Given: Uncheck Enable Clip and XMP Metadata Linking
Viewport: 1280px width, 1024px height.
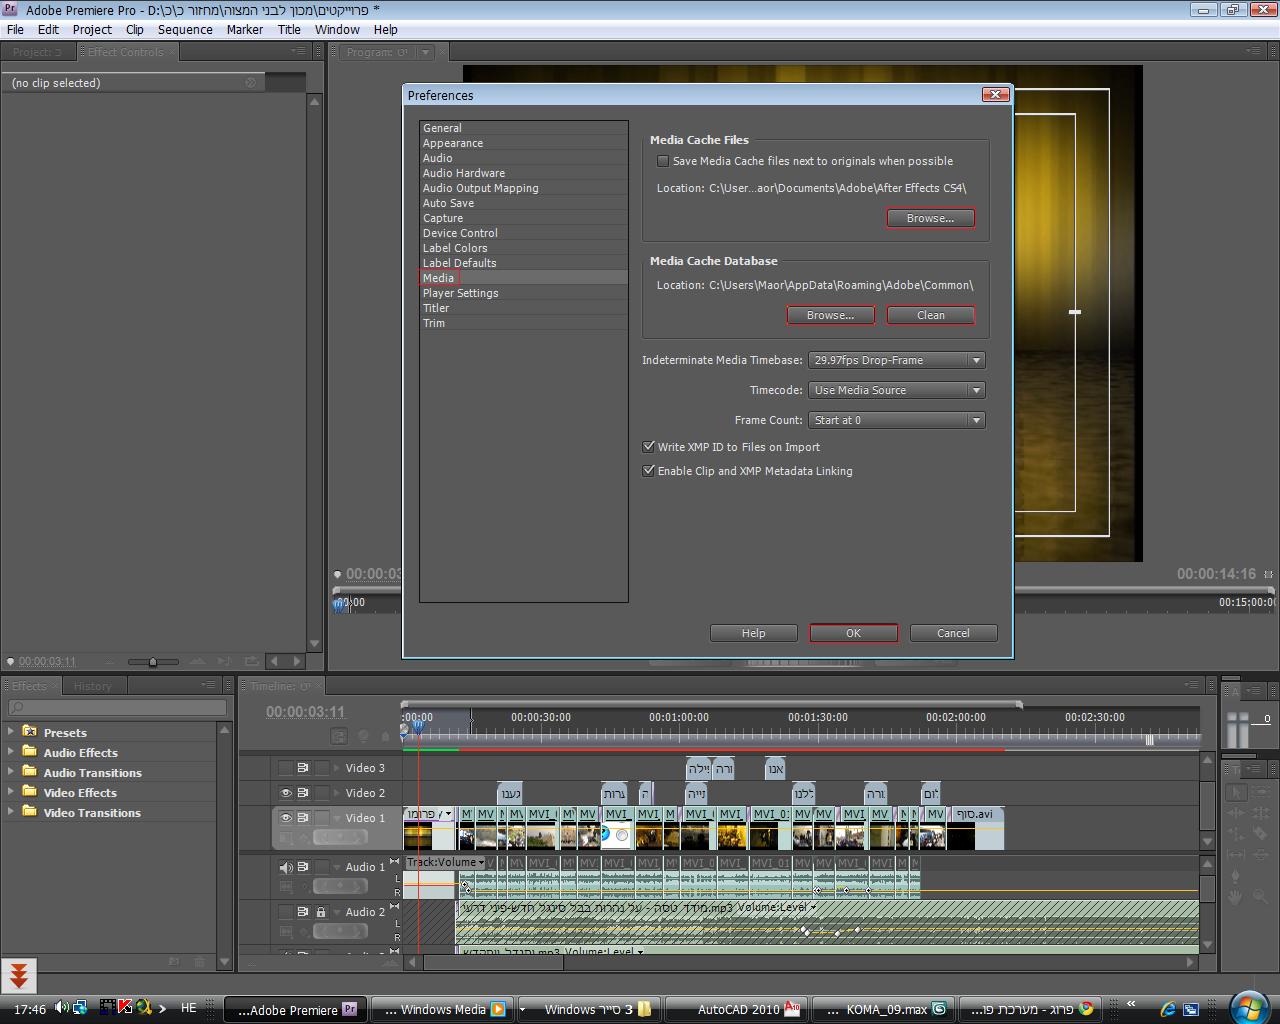Looking at the screenshot, I should (649, 471).
